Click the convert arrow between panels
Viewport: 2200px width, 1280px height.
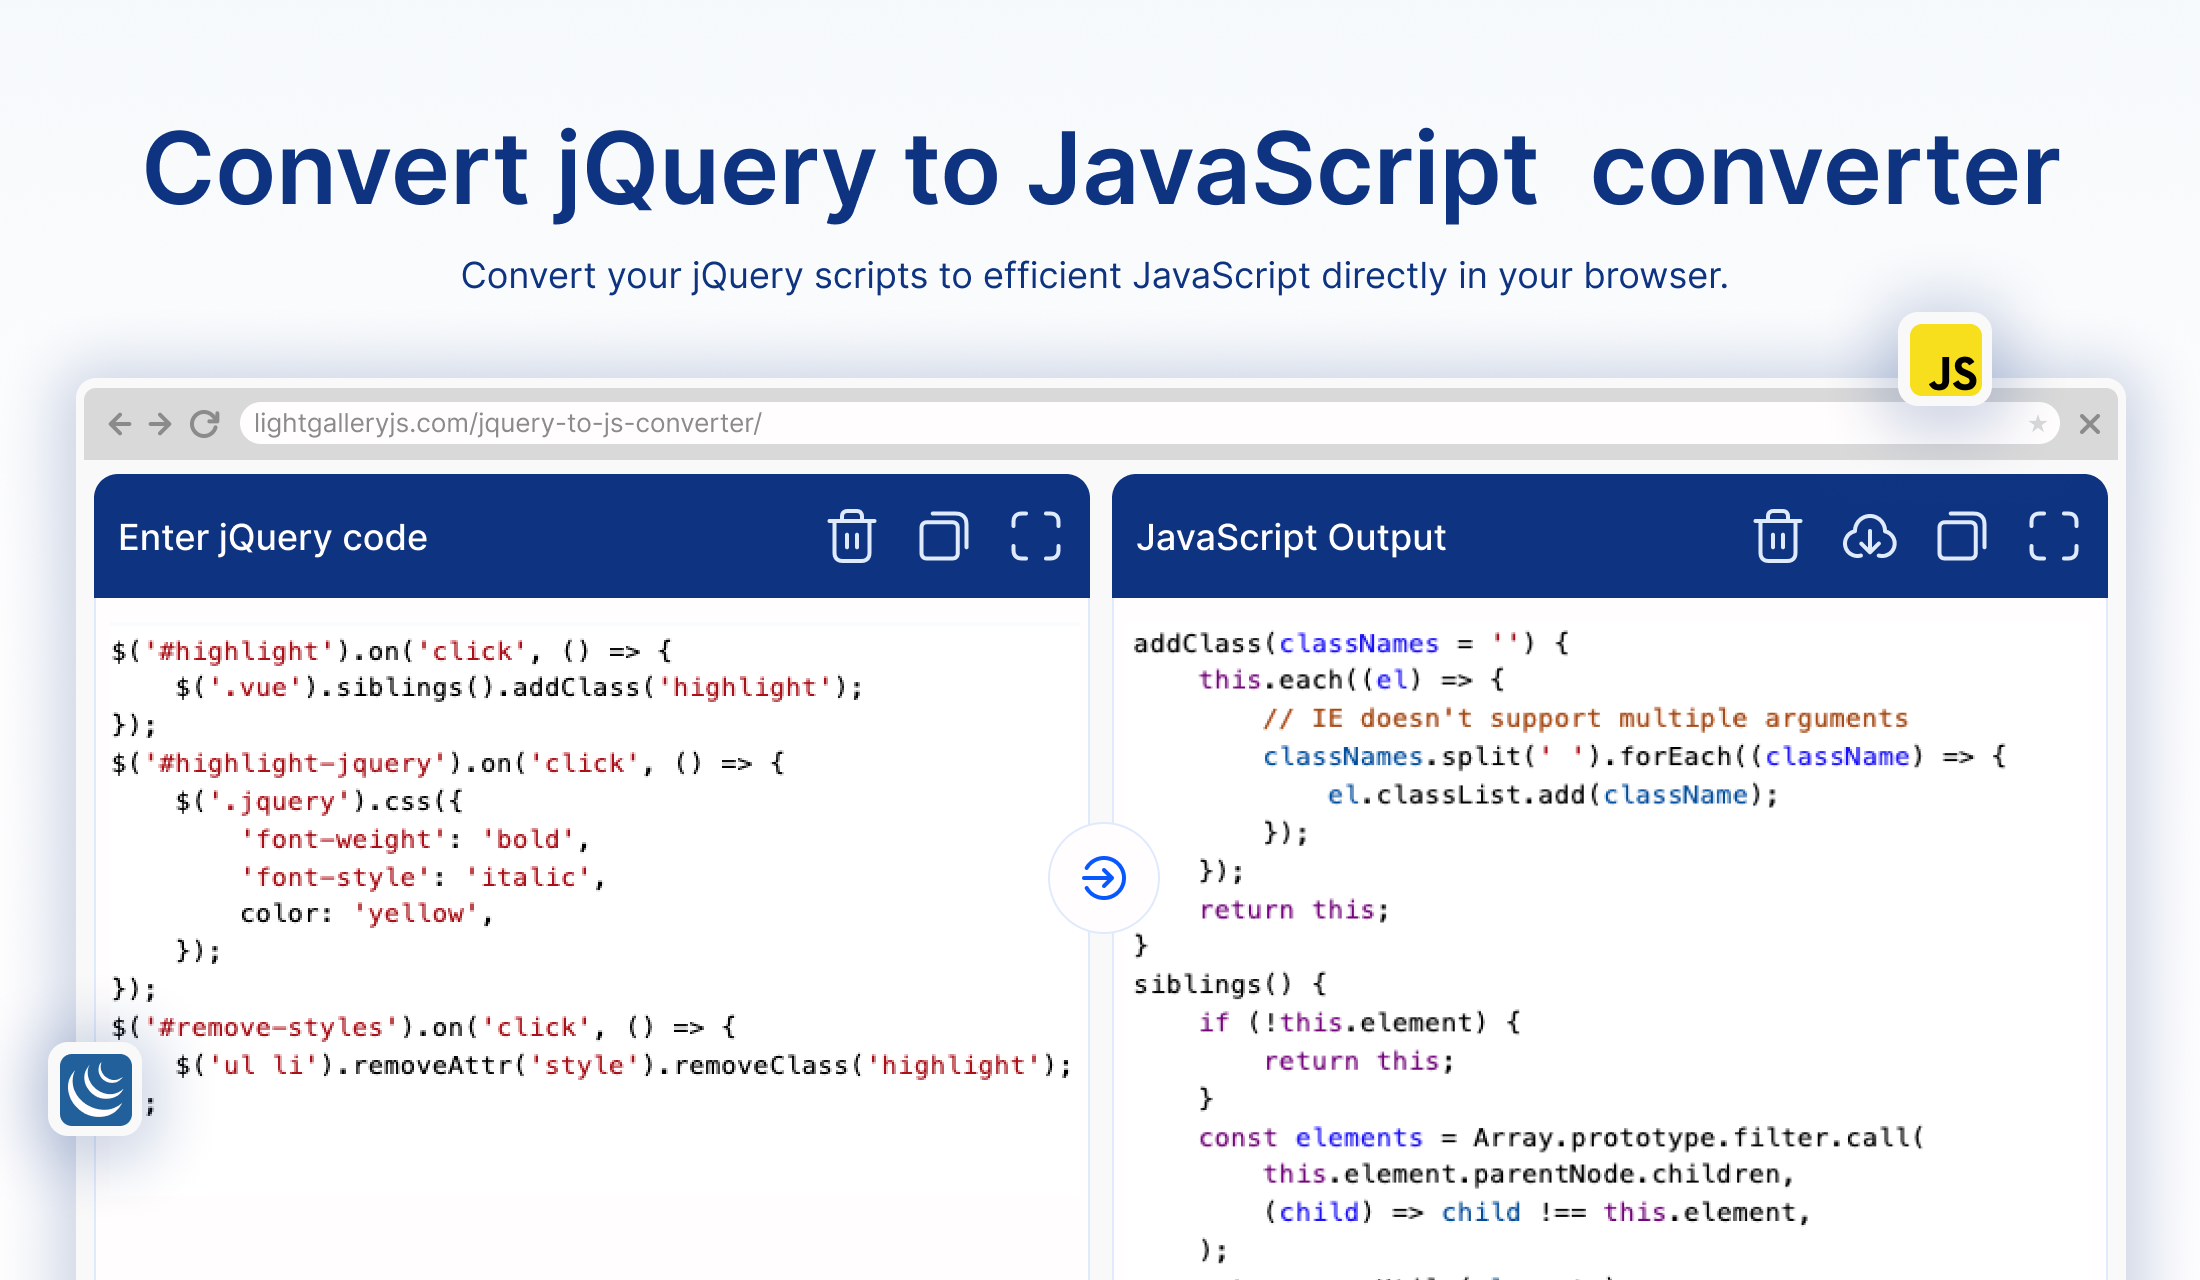point(1103,878)
